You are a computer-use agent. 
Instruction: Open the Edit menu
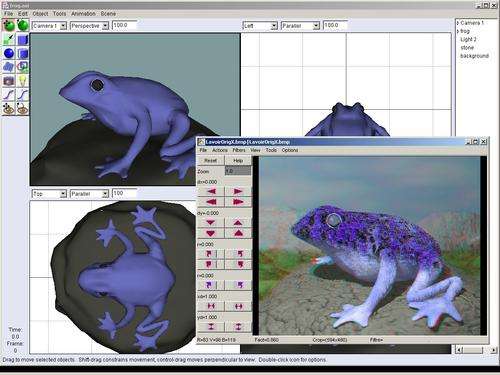(x=23, y=14)
